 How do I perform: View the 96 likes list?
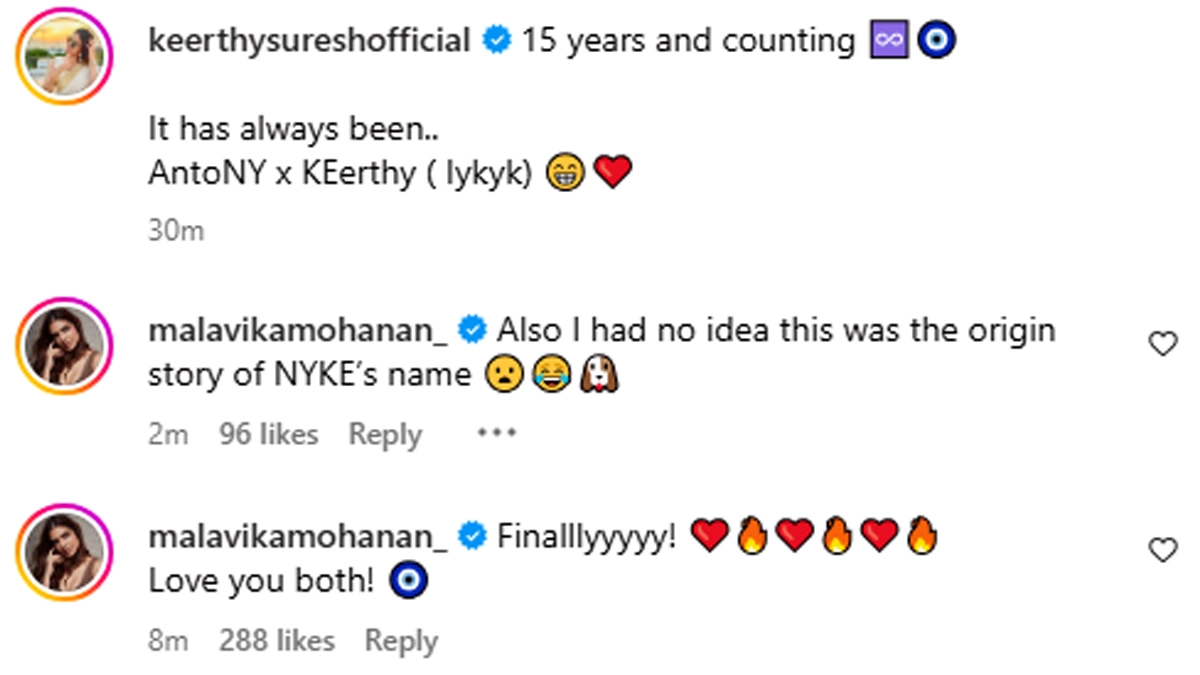coord(268,435)
